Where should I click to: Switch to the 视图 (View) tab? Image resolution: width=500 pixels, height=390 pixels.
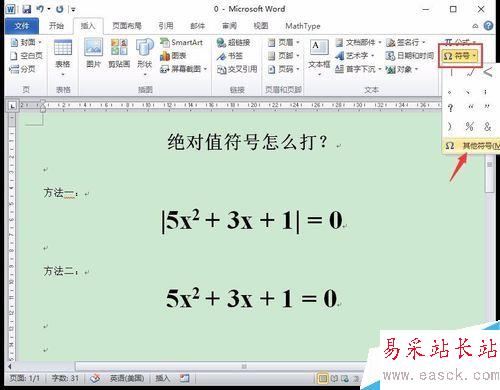coord(261,26)
